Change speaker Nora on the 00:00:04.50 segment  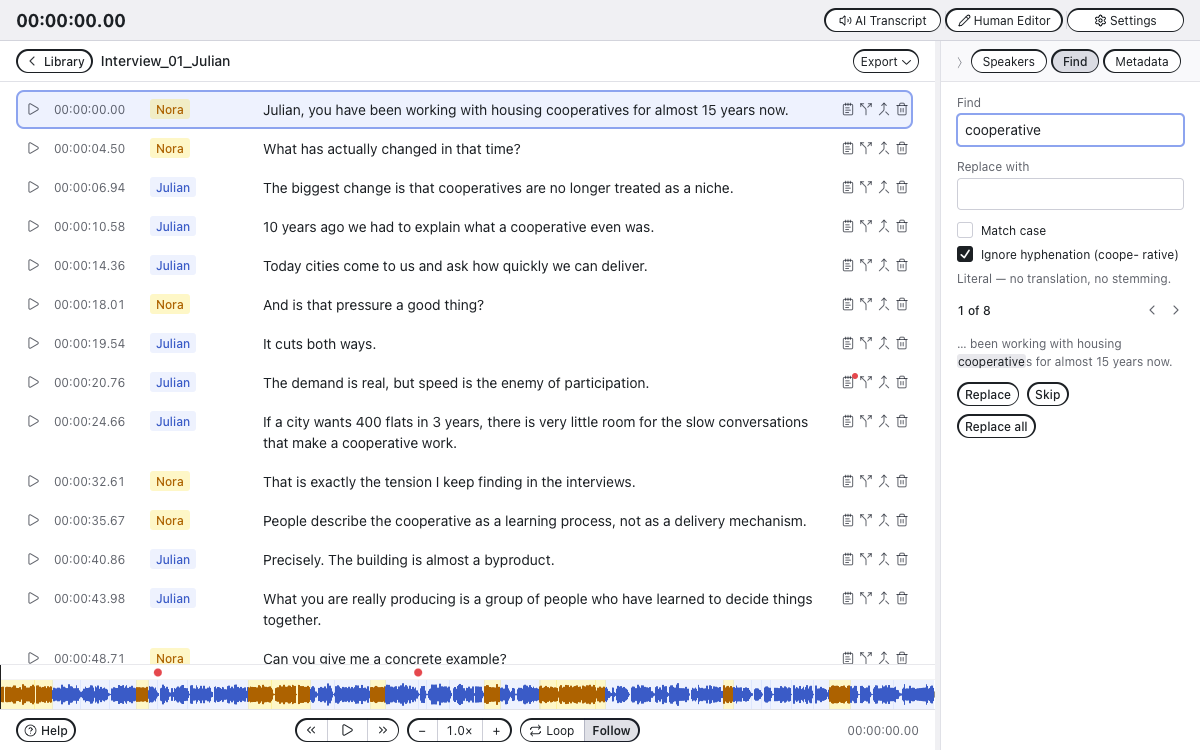coord(170,148)
